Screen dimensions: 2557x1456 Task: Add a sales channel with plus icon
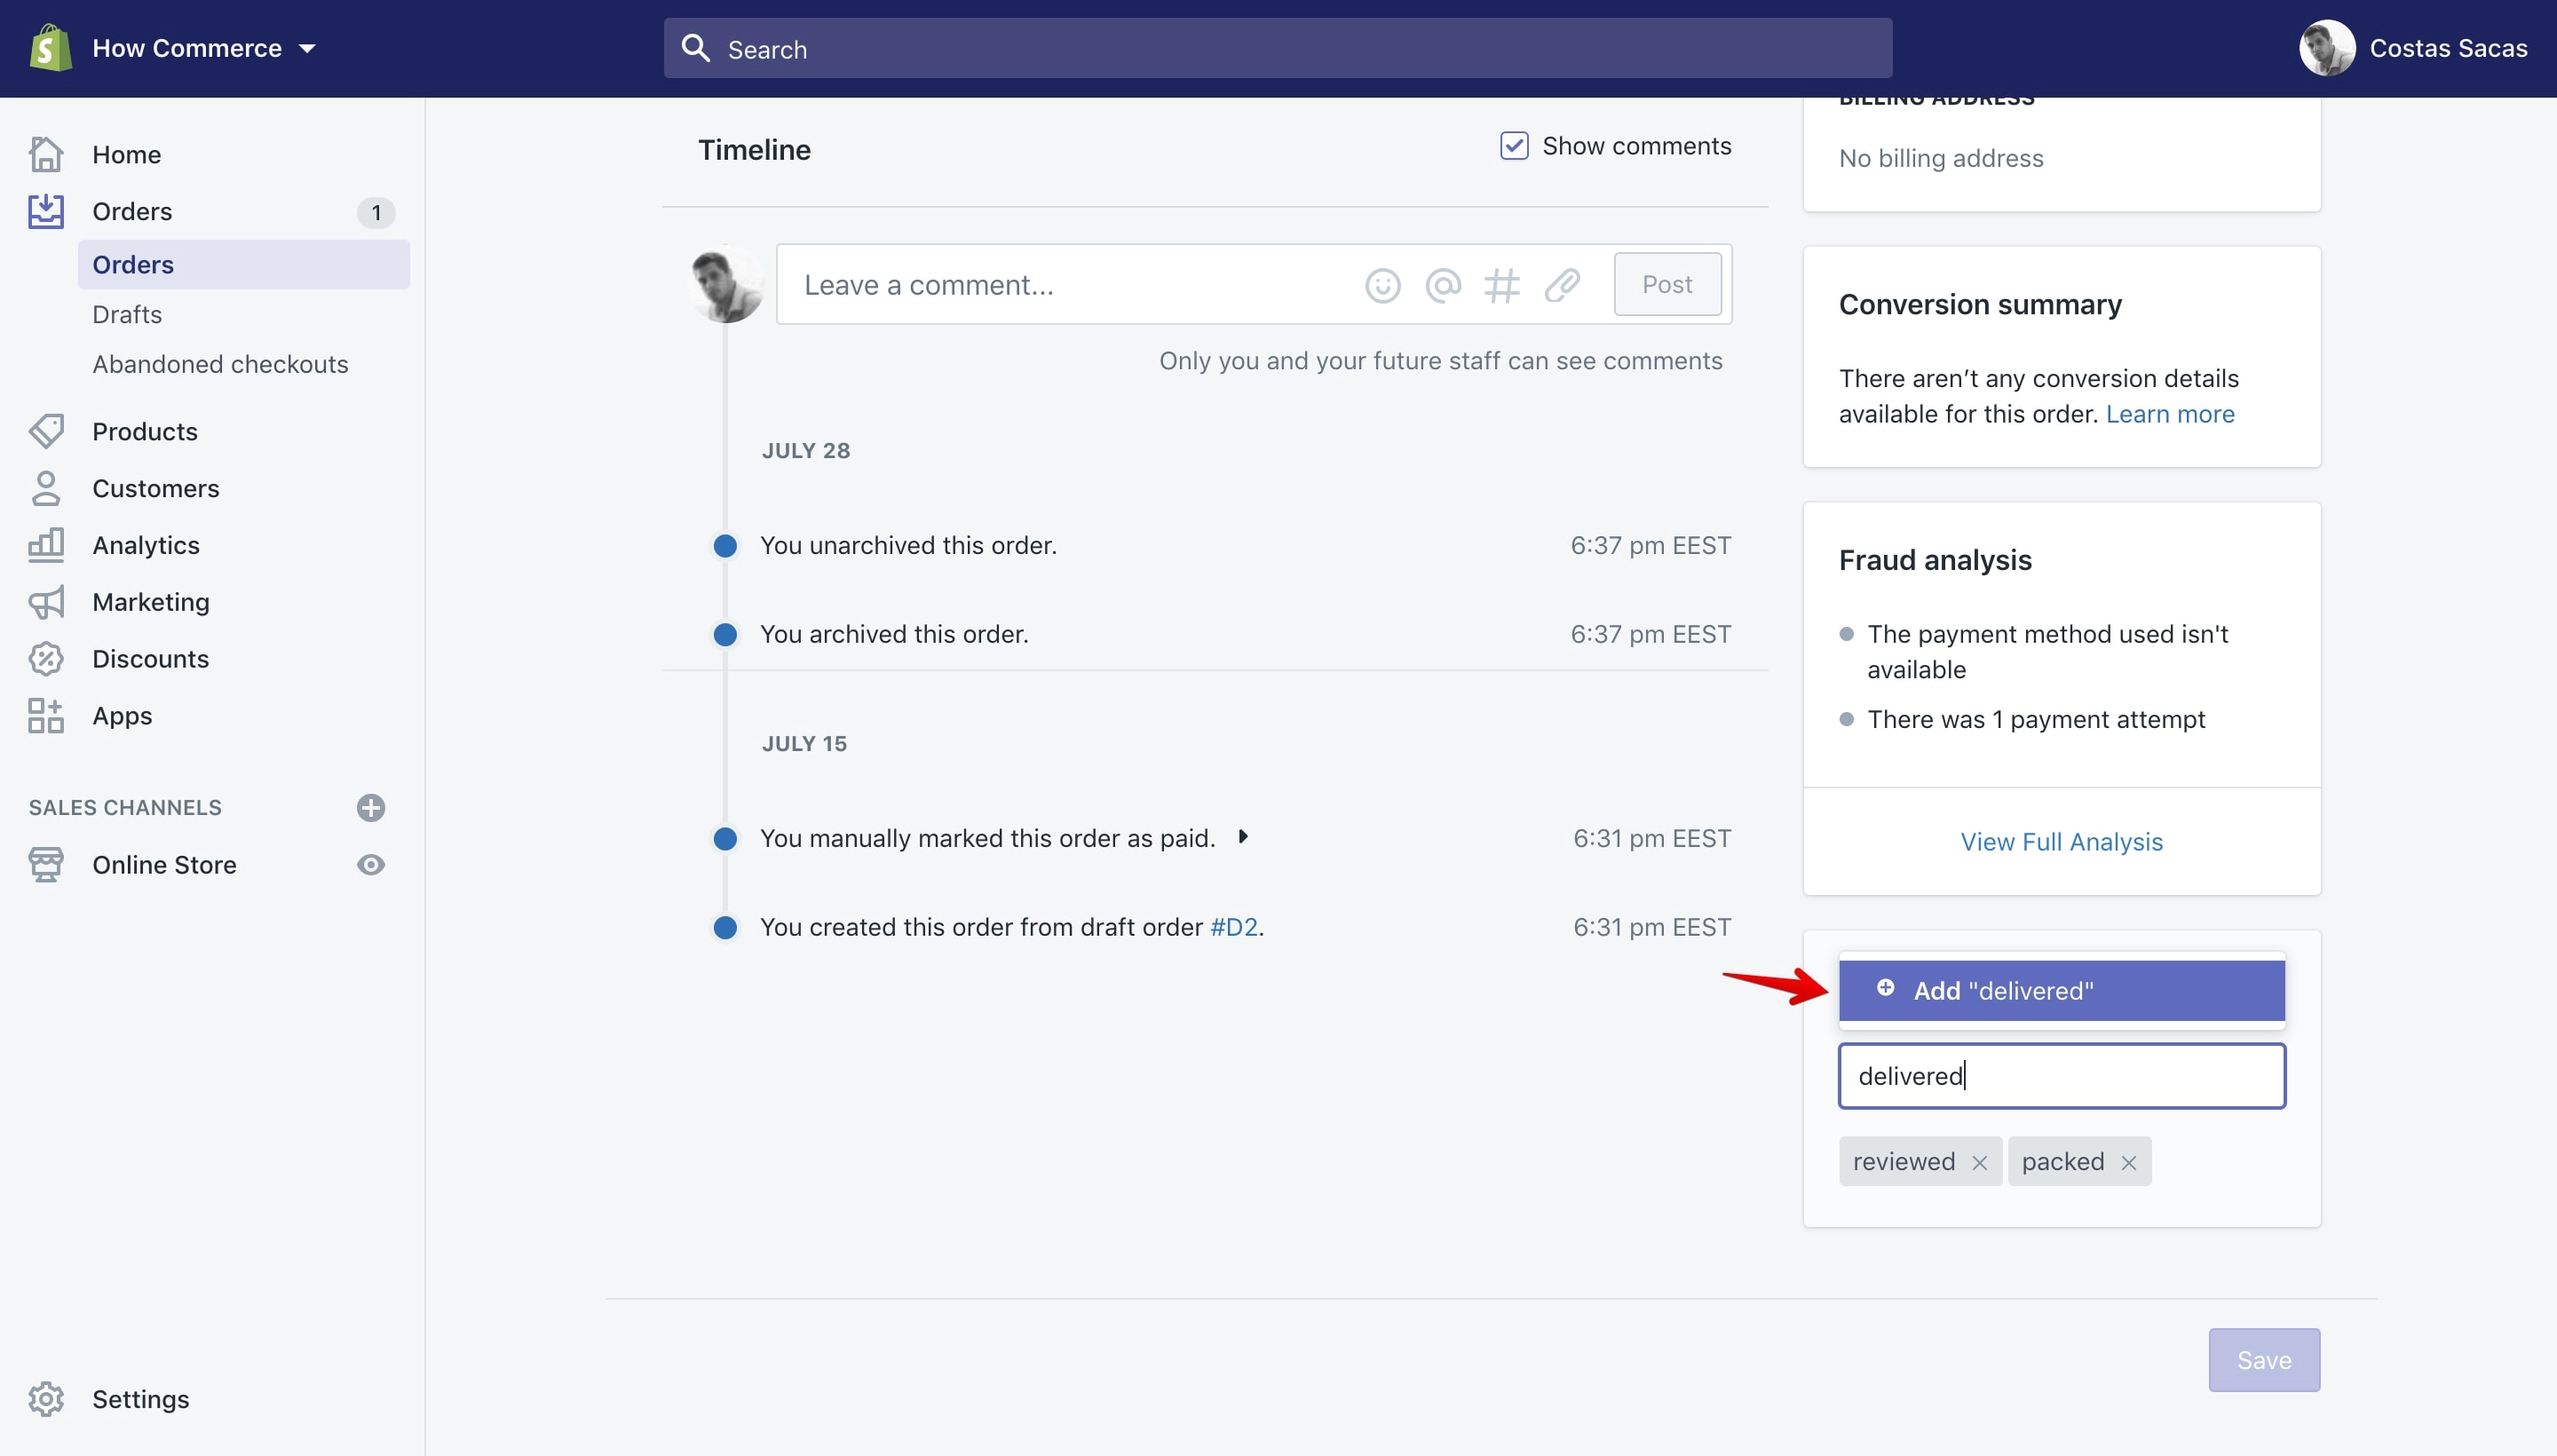pos(371,808)
